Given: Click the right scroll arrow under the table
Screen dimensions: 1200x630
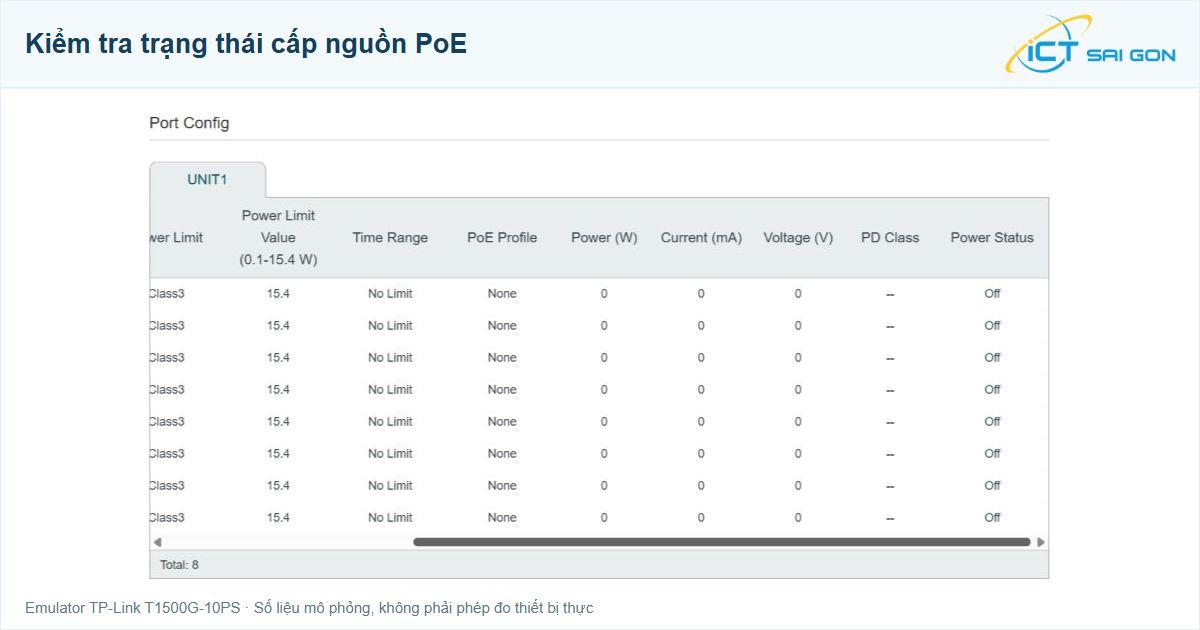Looking at the screenshot, I should pyautogui.click(x=1041, y=542).
